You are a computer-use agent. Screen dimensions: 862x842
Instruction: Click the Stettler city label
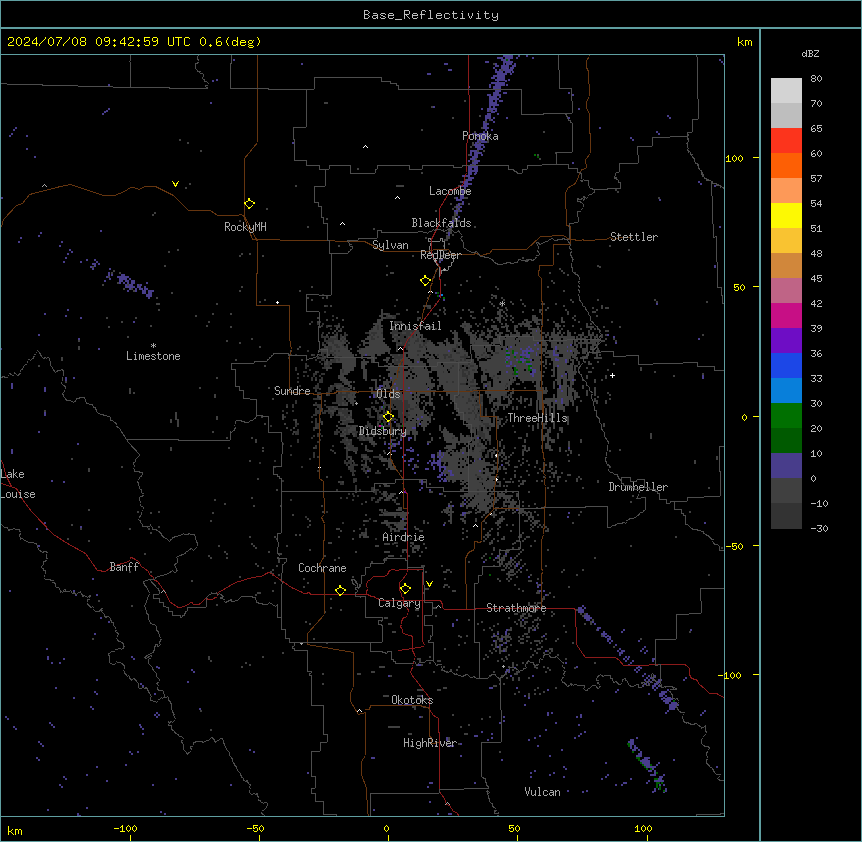(x=634, y=237)
